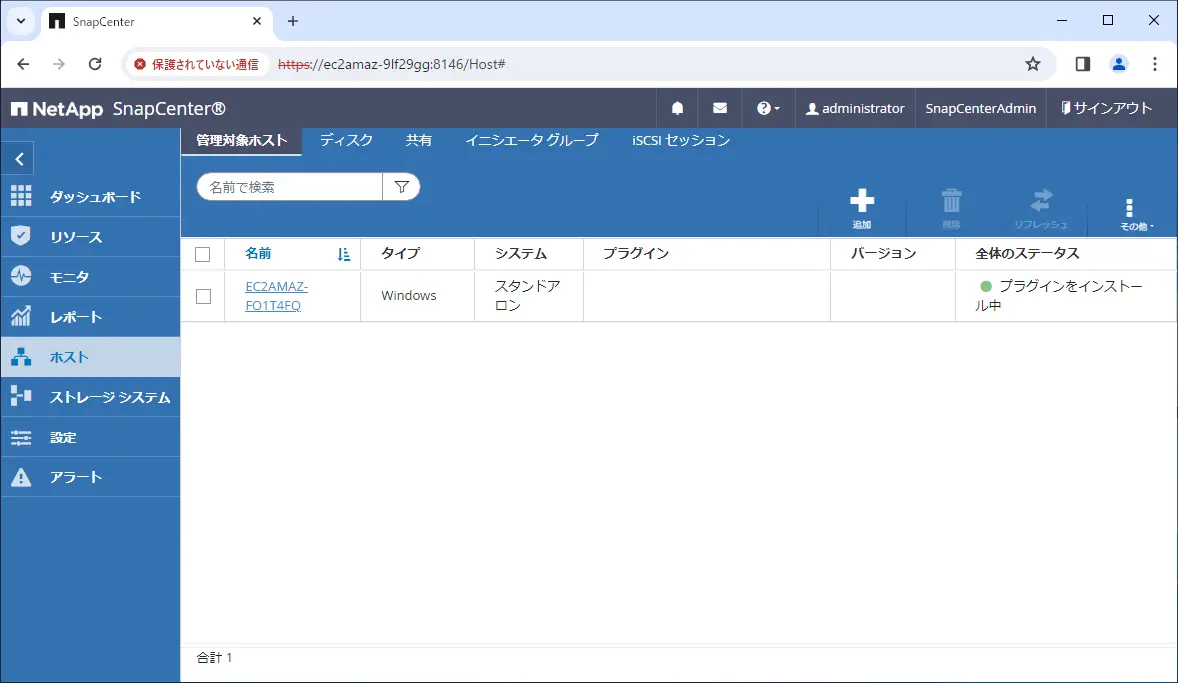Select ホスト in the sidebar
The width and height of the screenshot is (1178, 683).
click(x=90, y=357)
